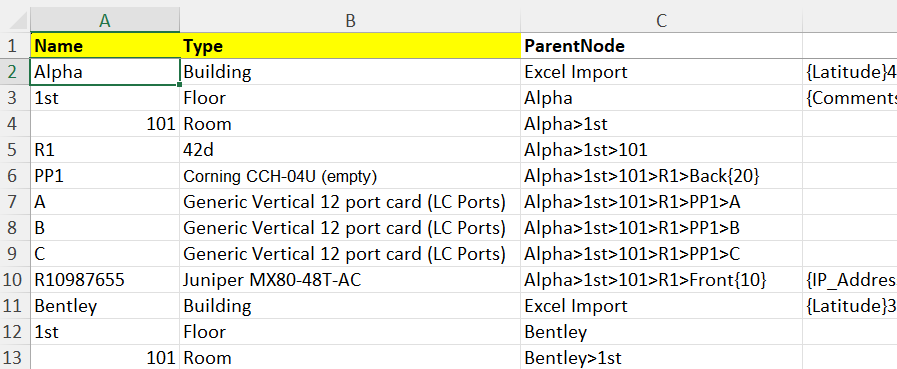Select the Corning CCH-04U (empty) cell
Screen dimensions: 897x369
pyautogui.click(x=350, y=176)
